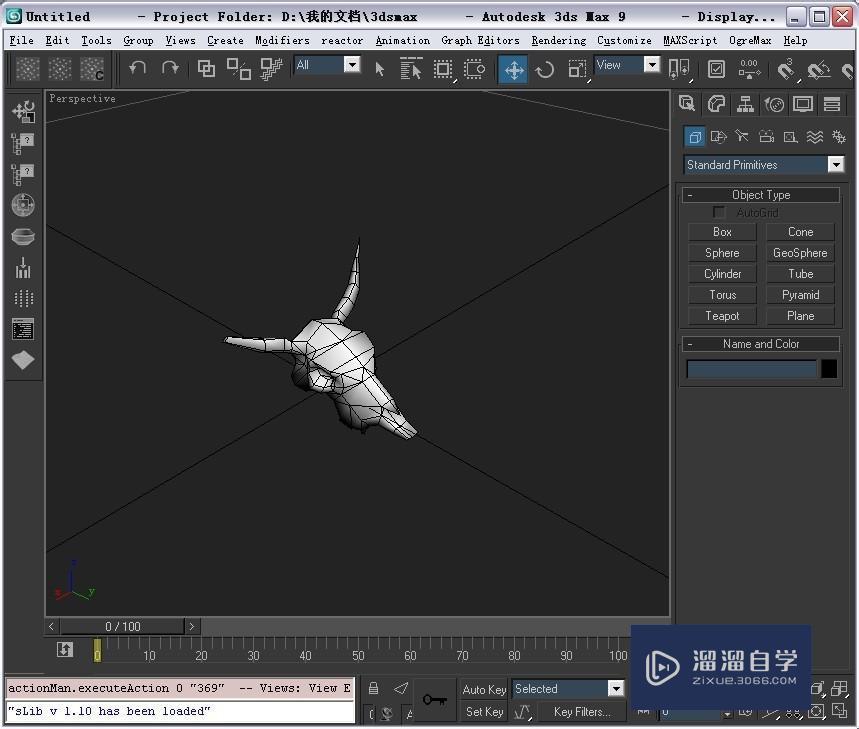
Task: Open the Select by Name list
Action: pos(411,69)
